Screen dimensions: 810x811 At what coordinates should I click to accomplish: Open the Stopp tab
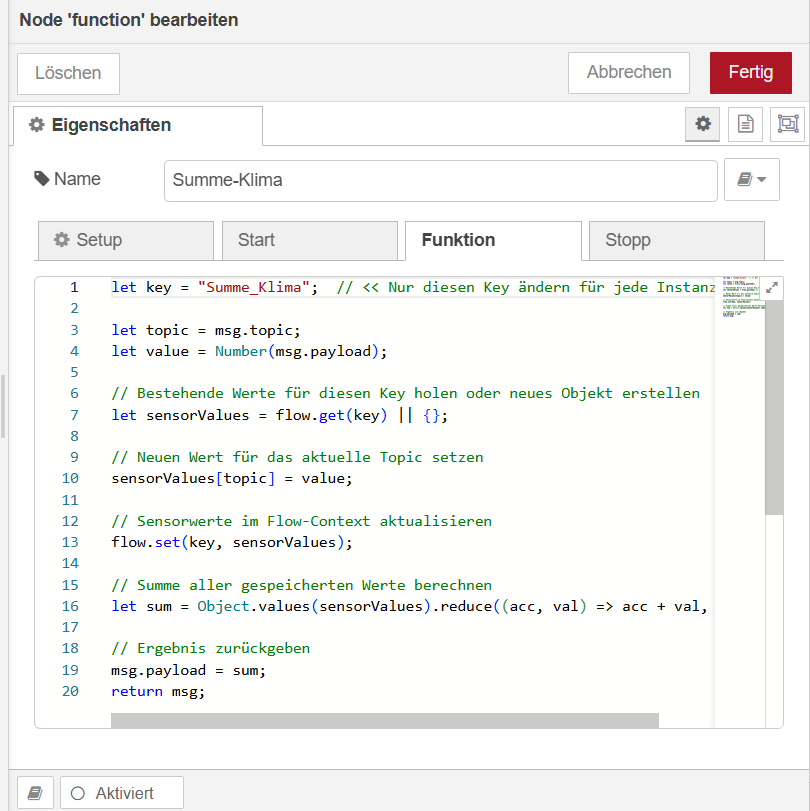(676, 240)
